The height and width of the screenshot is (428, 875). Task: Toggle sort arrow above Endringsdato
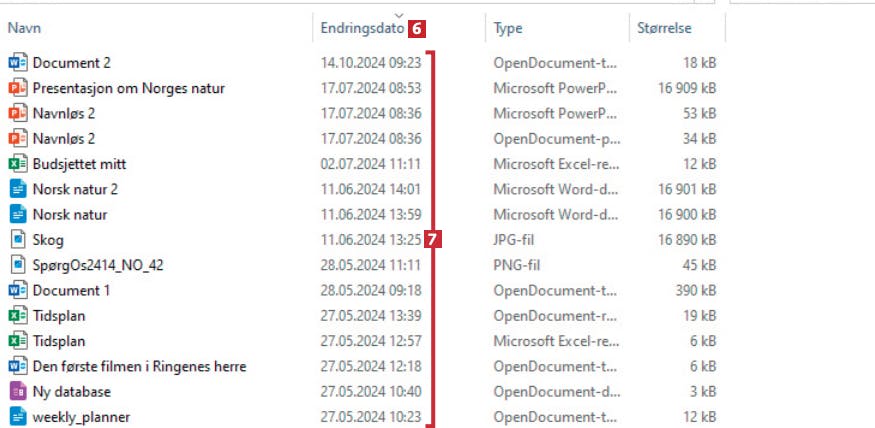[x=398, y=16]
